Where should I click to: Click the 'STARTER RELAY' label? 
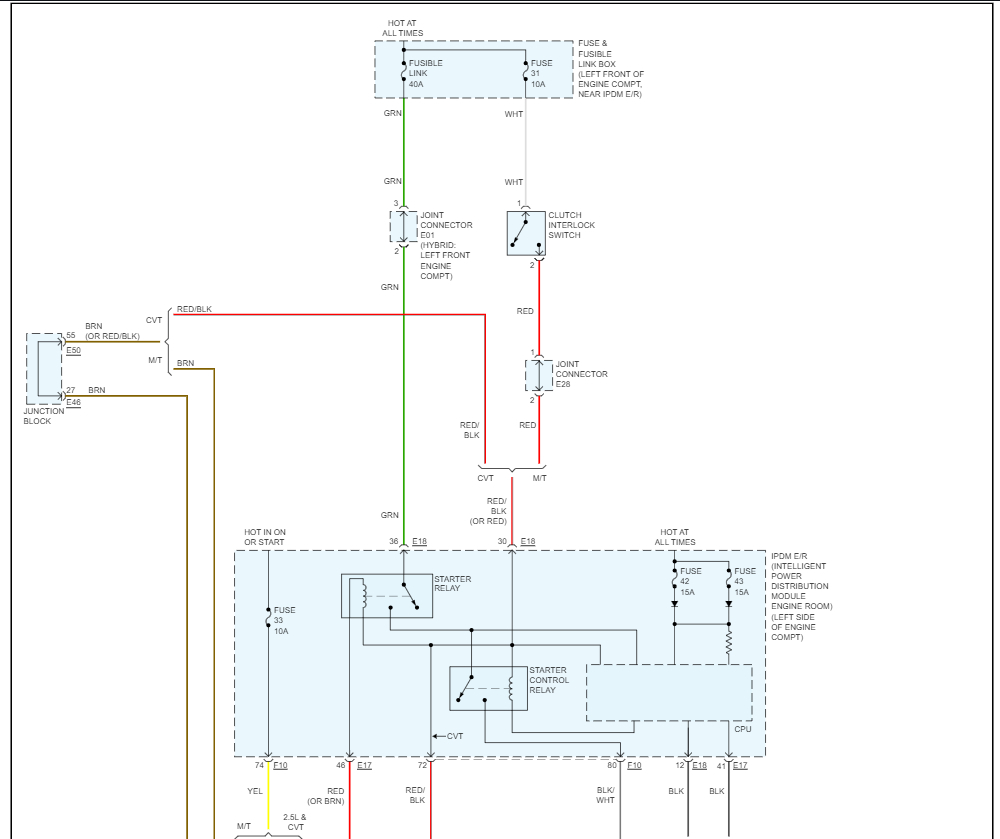coord(453,583)
